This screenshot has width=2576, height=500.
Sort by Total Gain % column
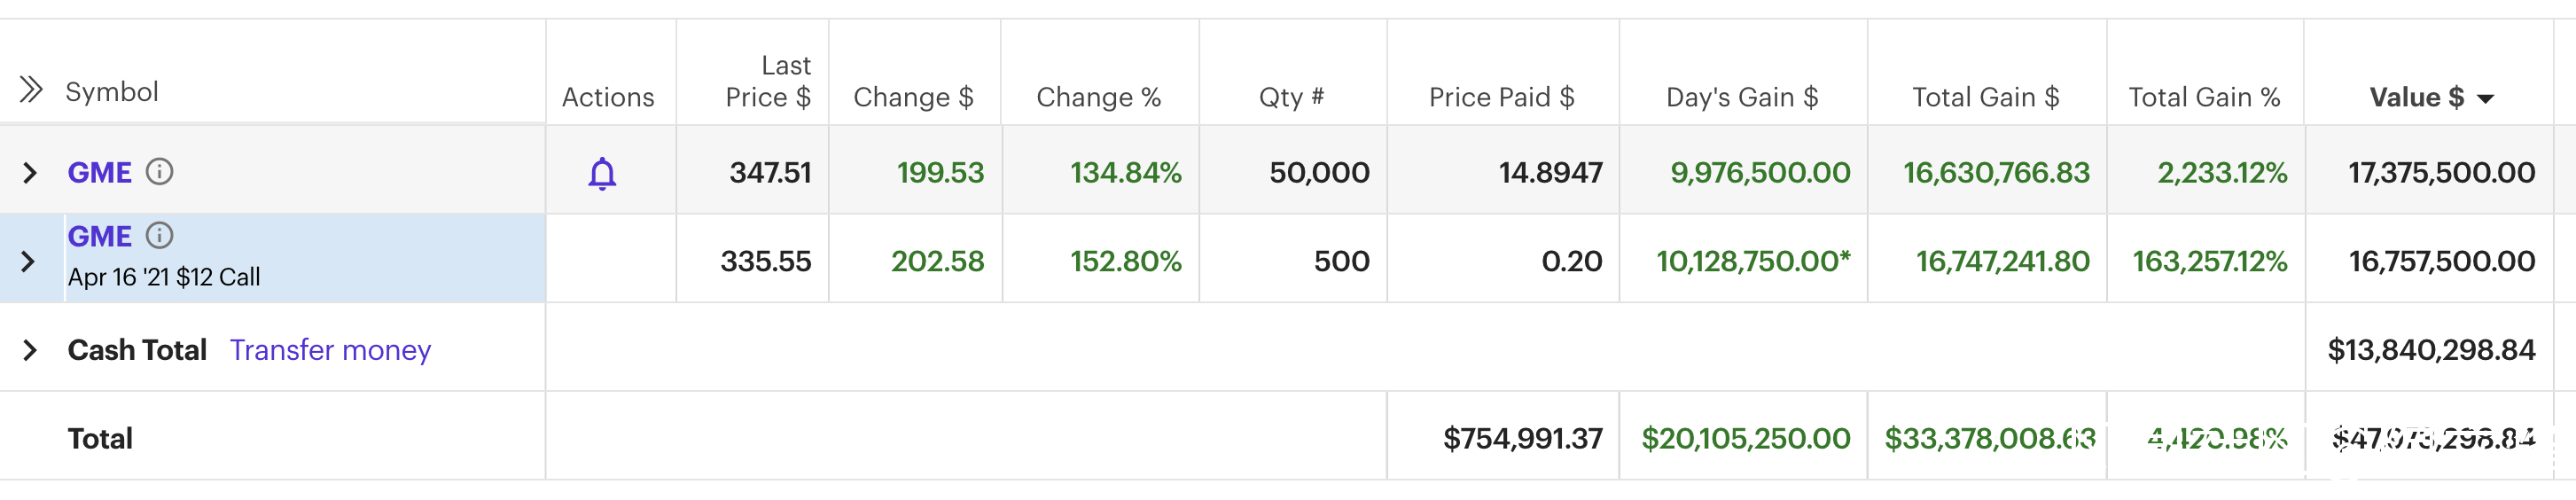[2203, 97]
